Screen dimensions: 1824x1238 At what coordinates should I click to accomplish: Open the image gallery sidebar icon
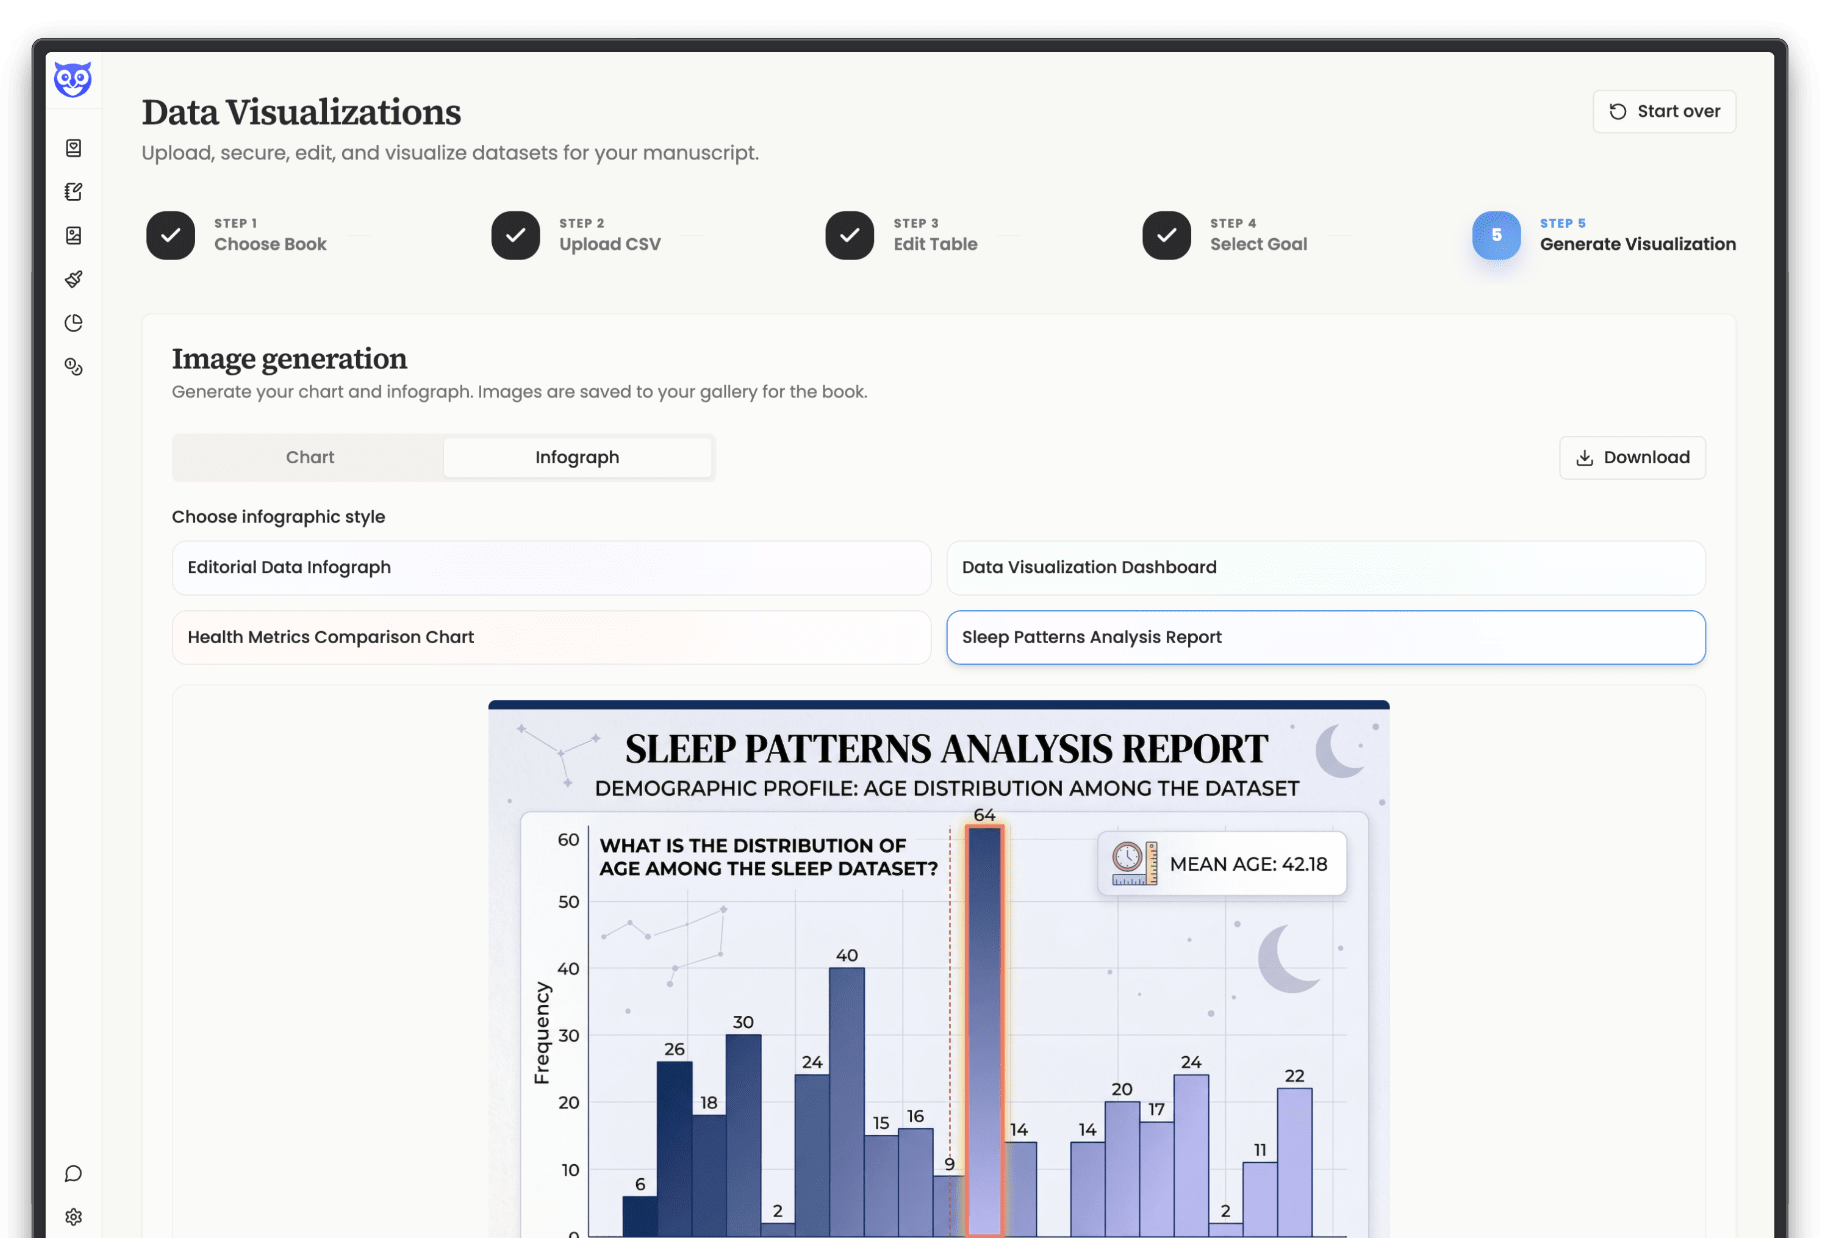point(73,235)
